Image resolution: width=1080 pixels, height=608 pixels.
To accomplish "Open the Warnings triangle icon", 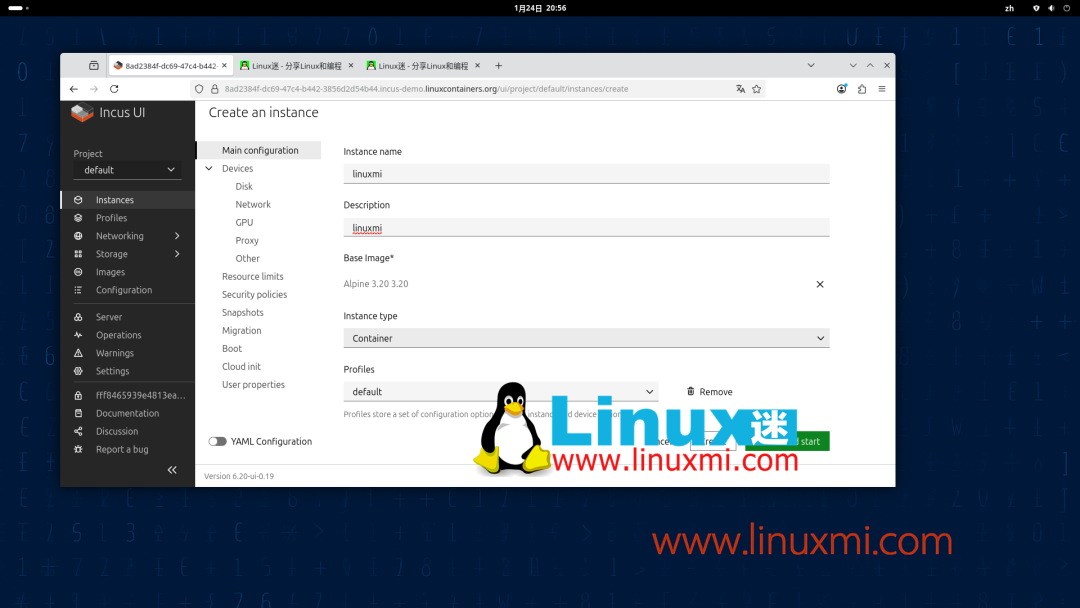I will (x=78, y=353).
